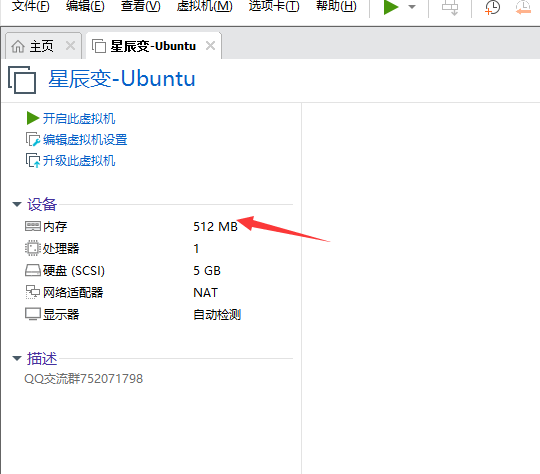Click the large VM icon beside title
Screen dimensions: 540x474
pos(22,80)
